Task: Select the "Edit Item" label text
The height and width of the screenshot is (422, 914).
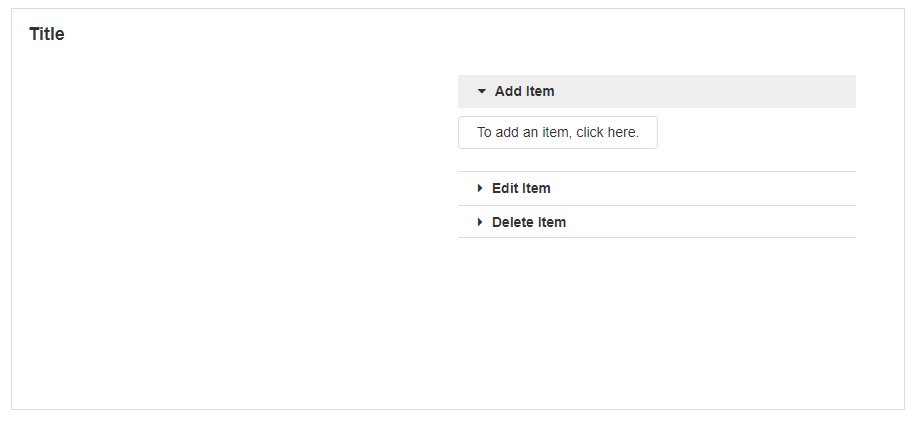Action: 521,188
